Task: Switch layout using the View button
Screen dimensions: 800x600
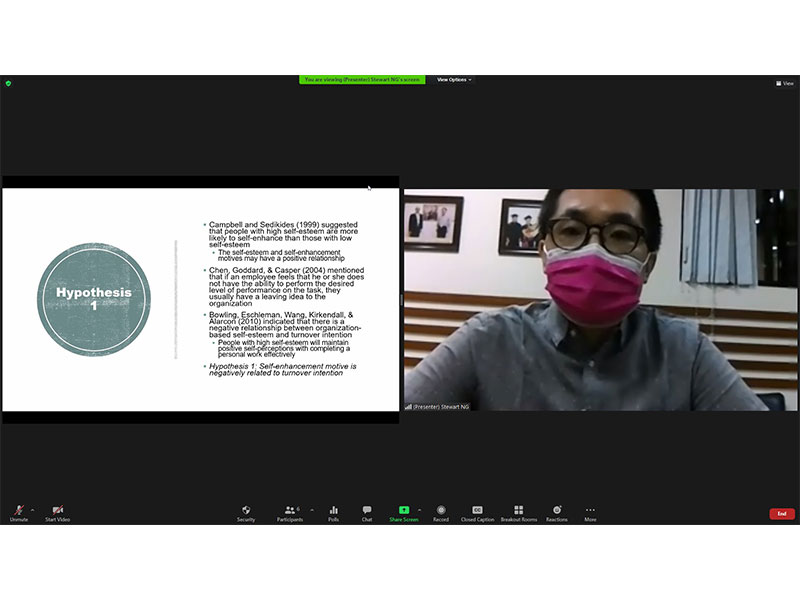Action: [785, 83]
